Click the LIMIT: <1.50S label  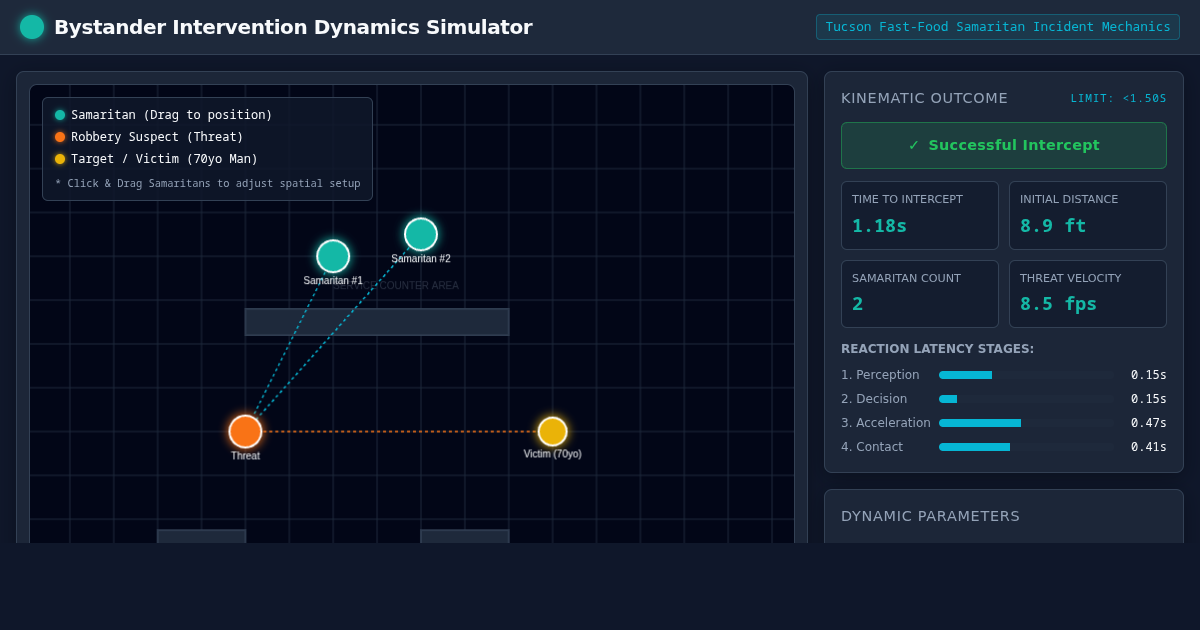click(1118, 98)
